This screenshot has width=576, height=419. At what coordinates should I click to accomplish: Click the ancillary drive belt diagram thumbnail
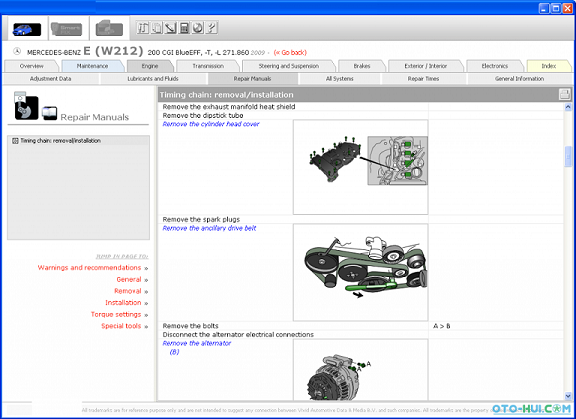click(x=360, y=272)
